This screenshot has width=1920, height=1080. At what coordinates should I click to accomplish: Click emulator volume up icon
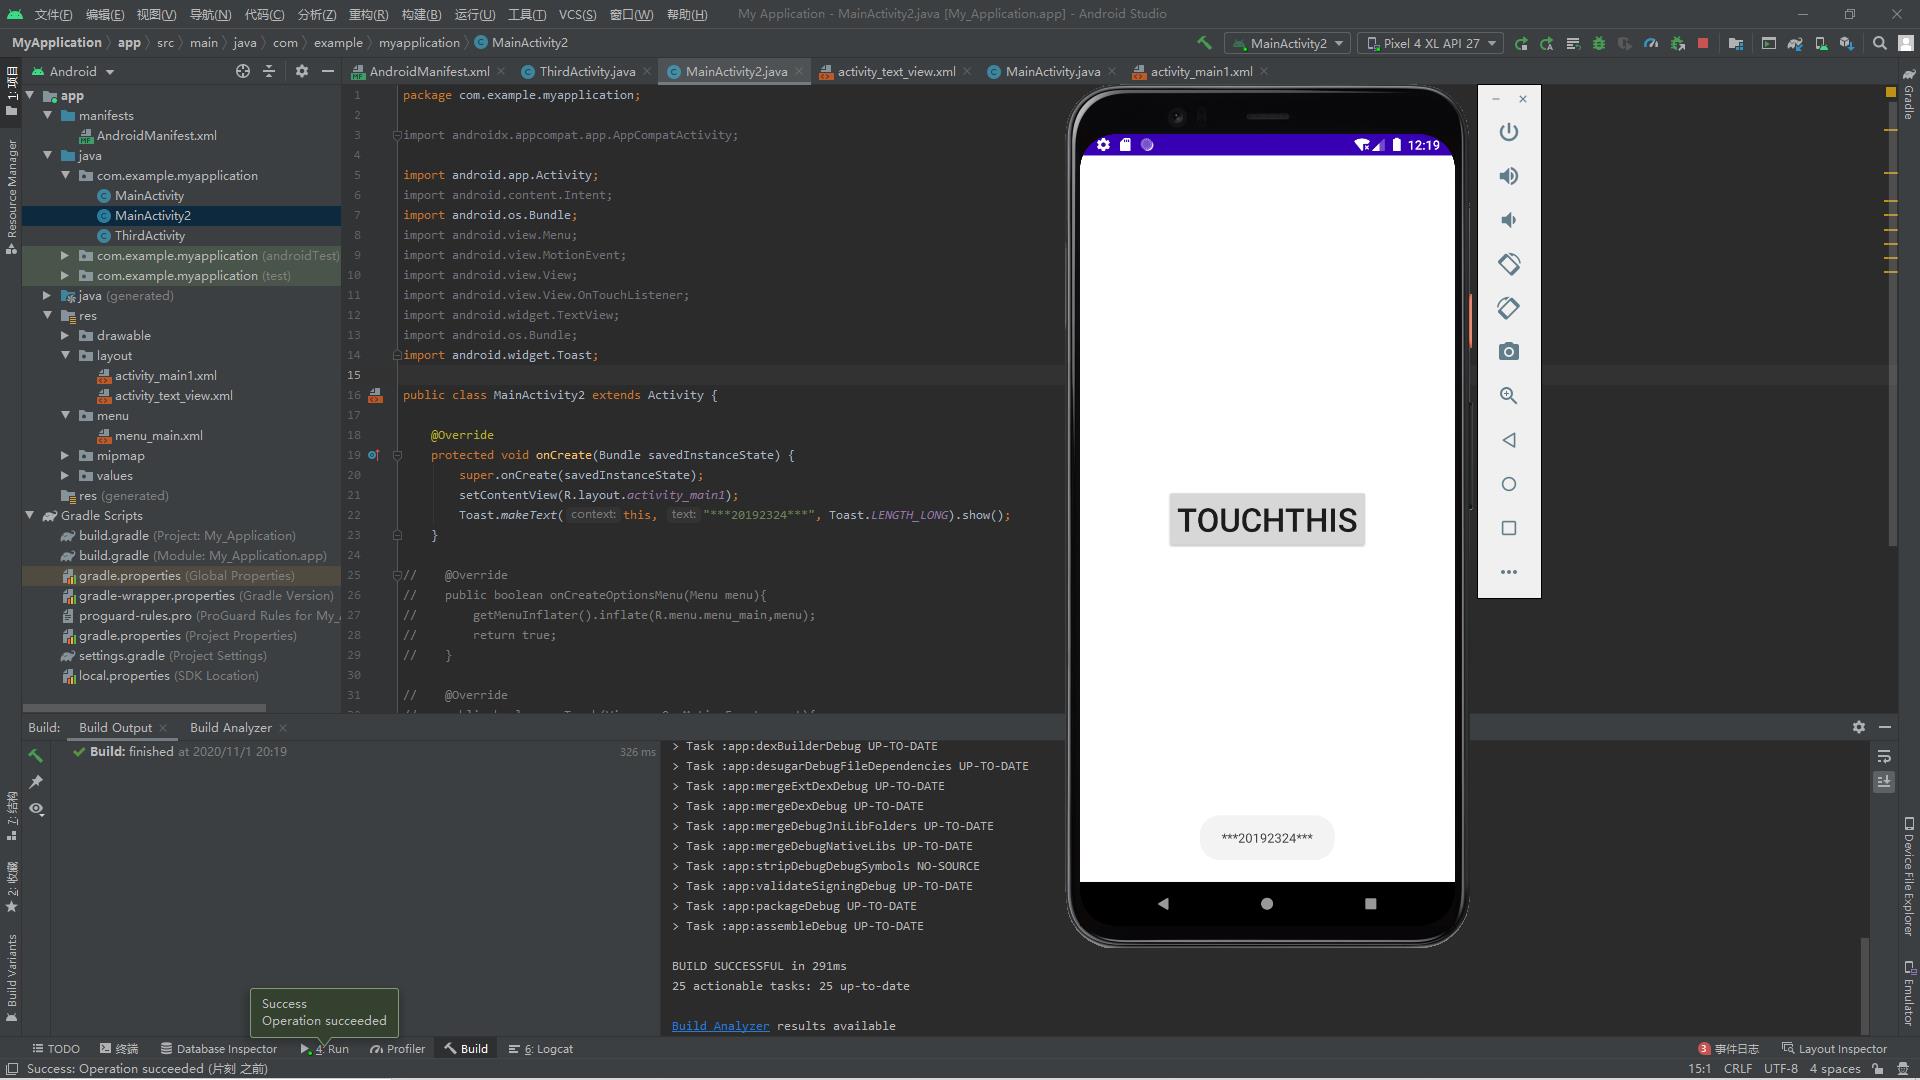point(1509,176)
